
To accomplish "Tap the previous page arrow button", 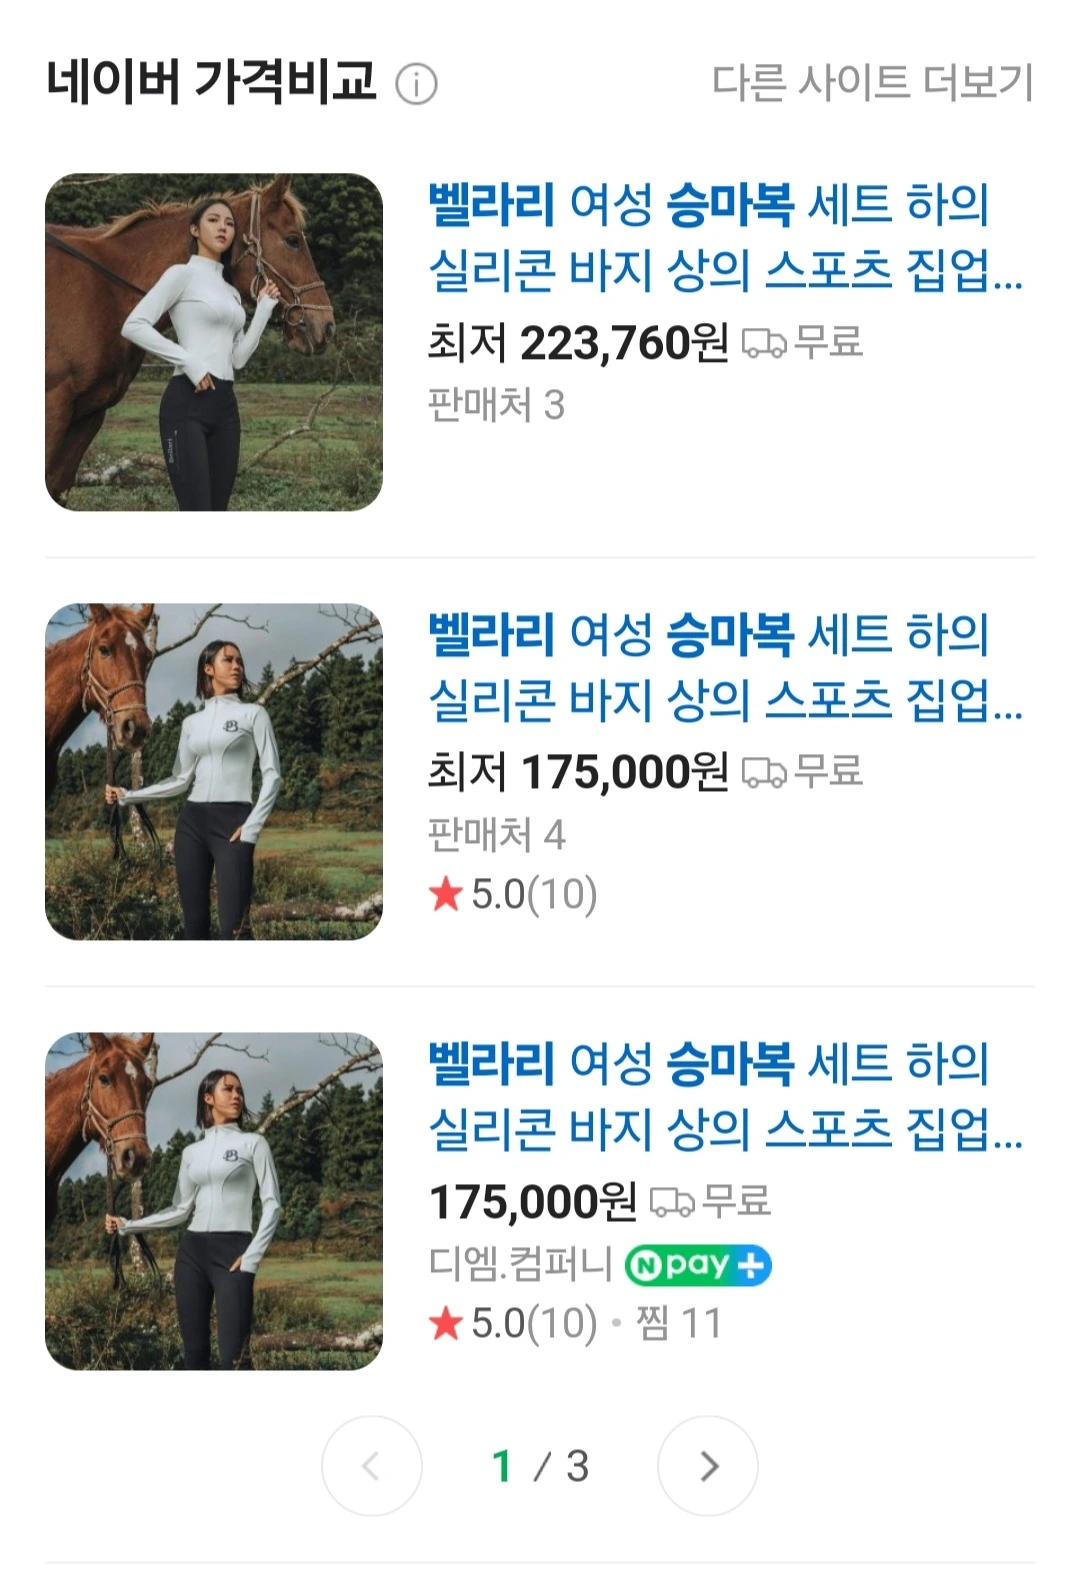I will (x=372, y=1466).
